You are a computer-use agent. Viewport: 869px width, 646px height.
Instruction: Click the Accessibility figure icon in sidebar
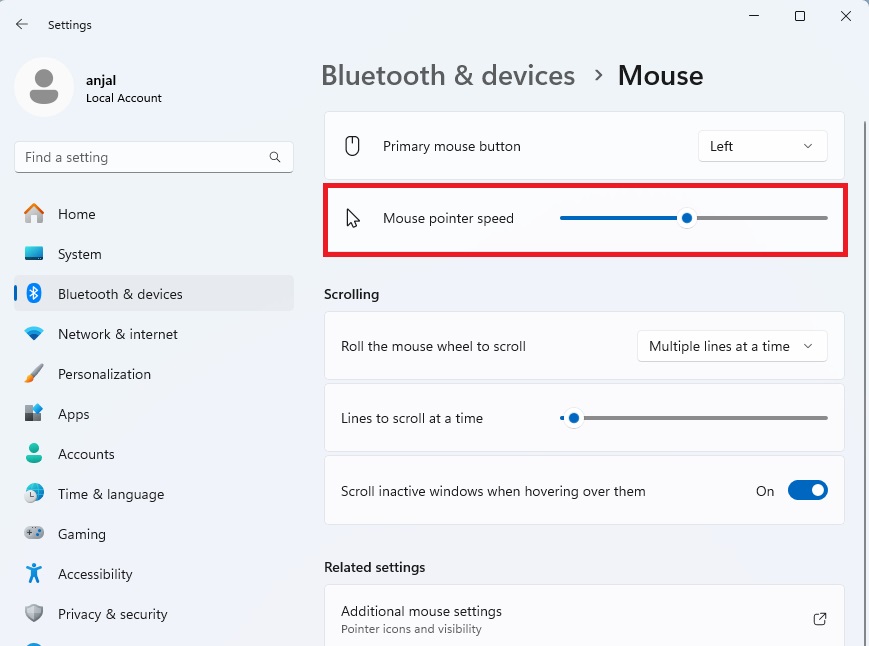[34, 573]
